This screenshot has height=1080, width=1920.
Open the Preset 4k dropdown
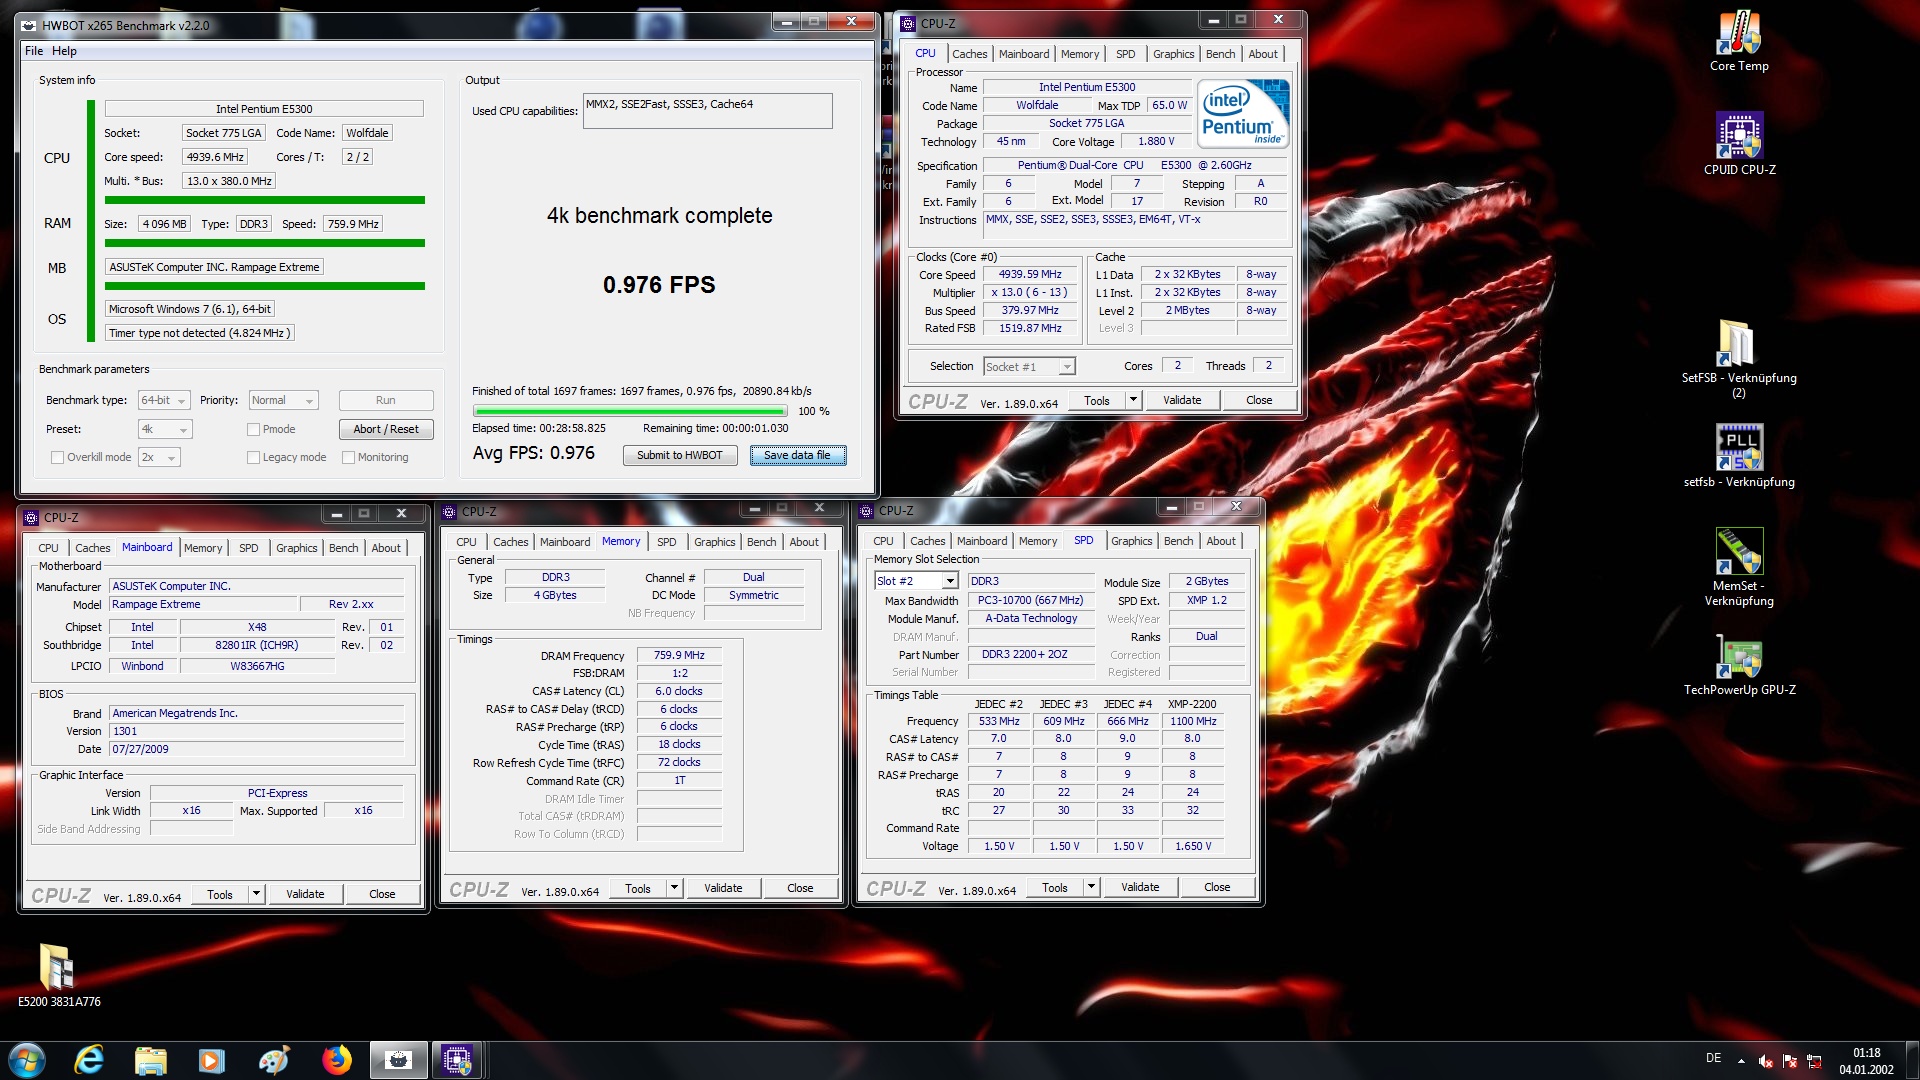pos(164,429)
